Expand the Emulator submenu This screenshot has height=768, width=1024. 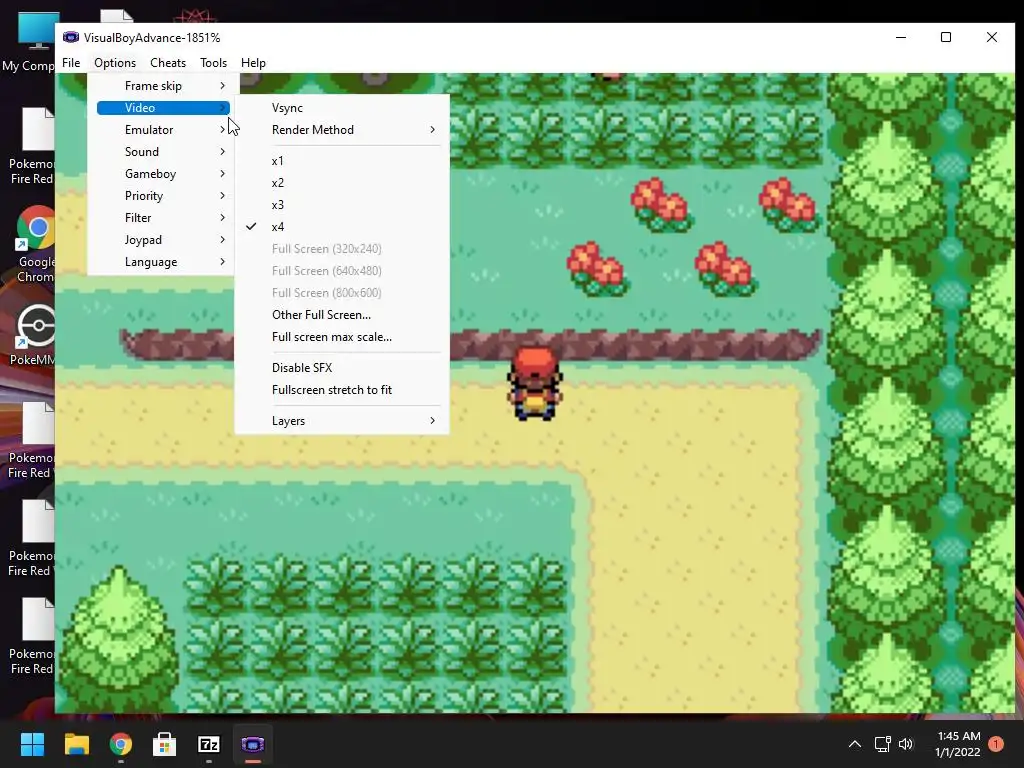pos(163,130)
